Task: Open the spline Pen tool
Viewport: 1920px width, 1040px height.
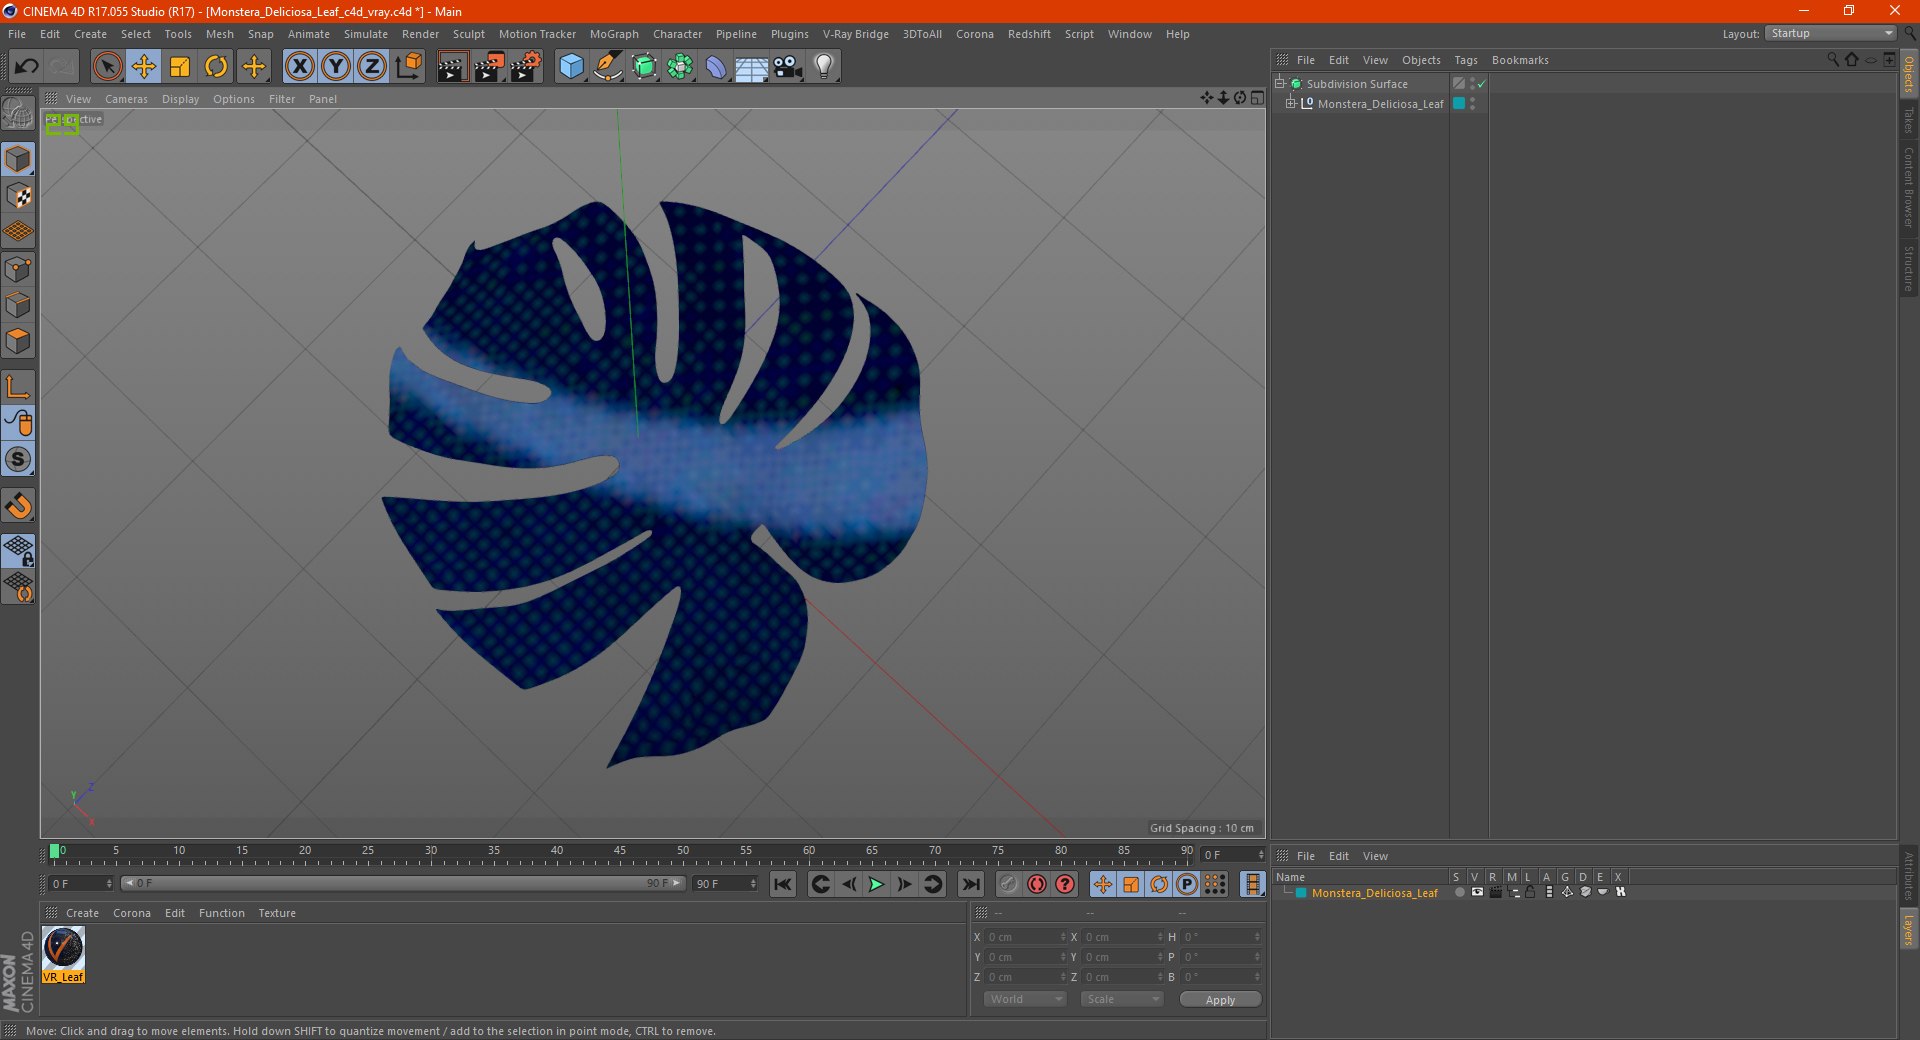Action: [607, 67]
